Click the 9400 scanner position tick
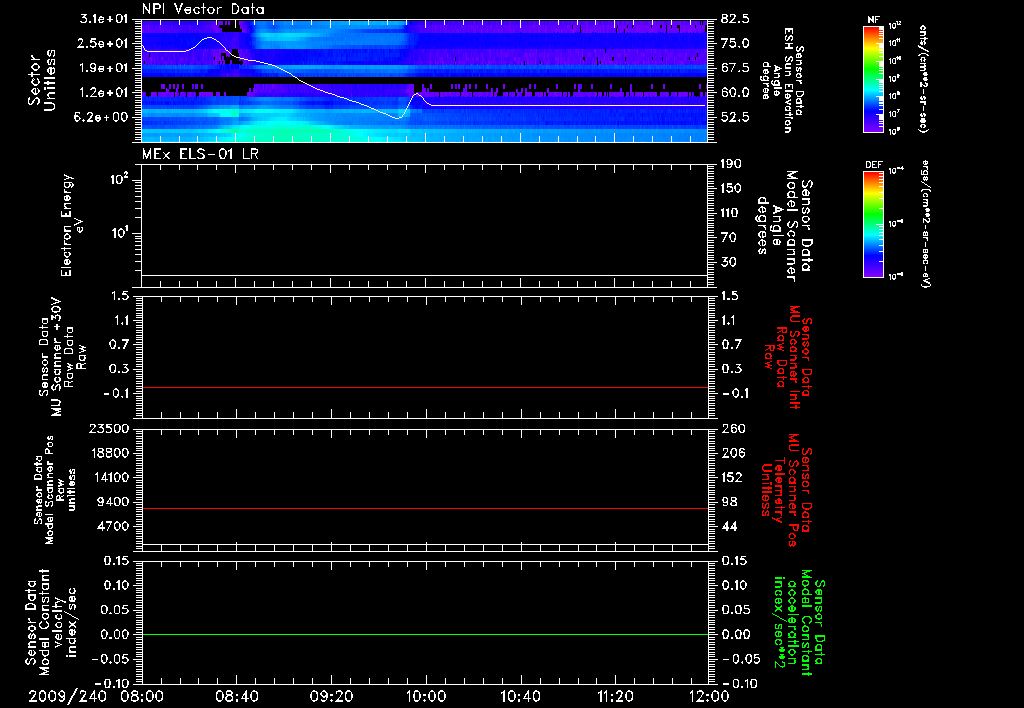1024x708 pixels. 114,502
